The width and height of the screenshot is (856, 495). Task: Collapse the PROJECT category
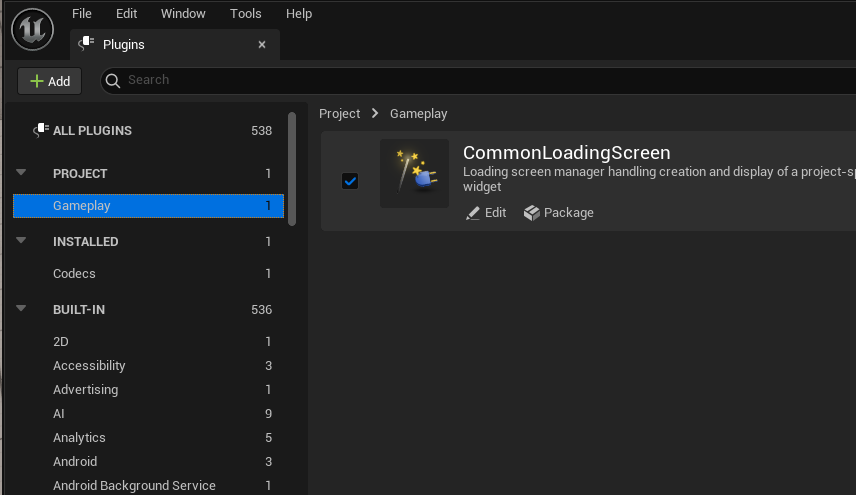click(21, 172)
